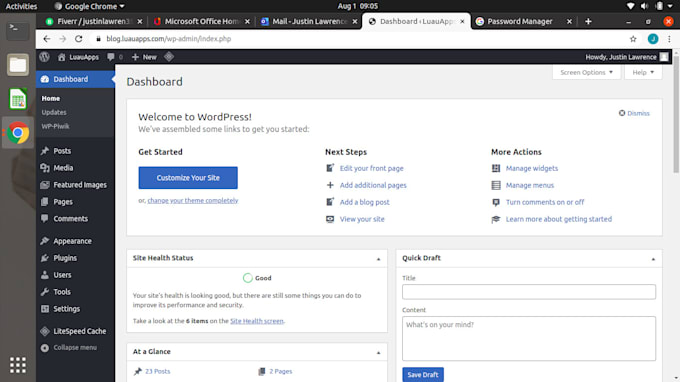Select Home submenu item
Viewport: 680px width, 382px height.
click(51, 98)
